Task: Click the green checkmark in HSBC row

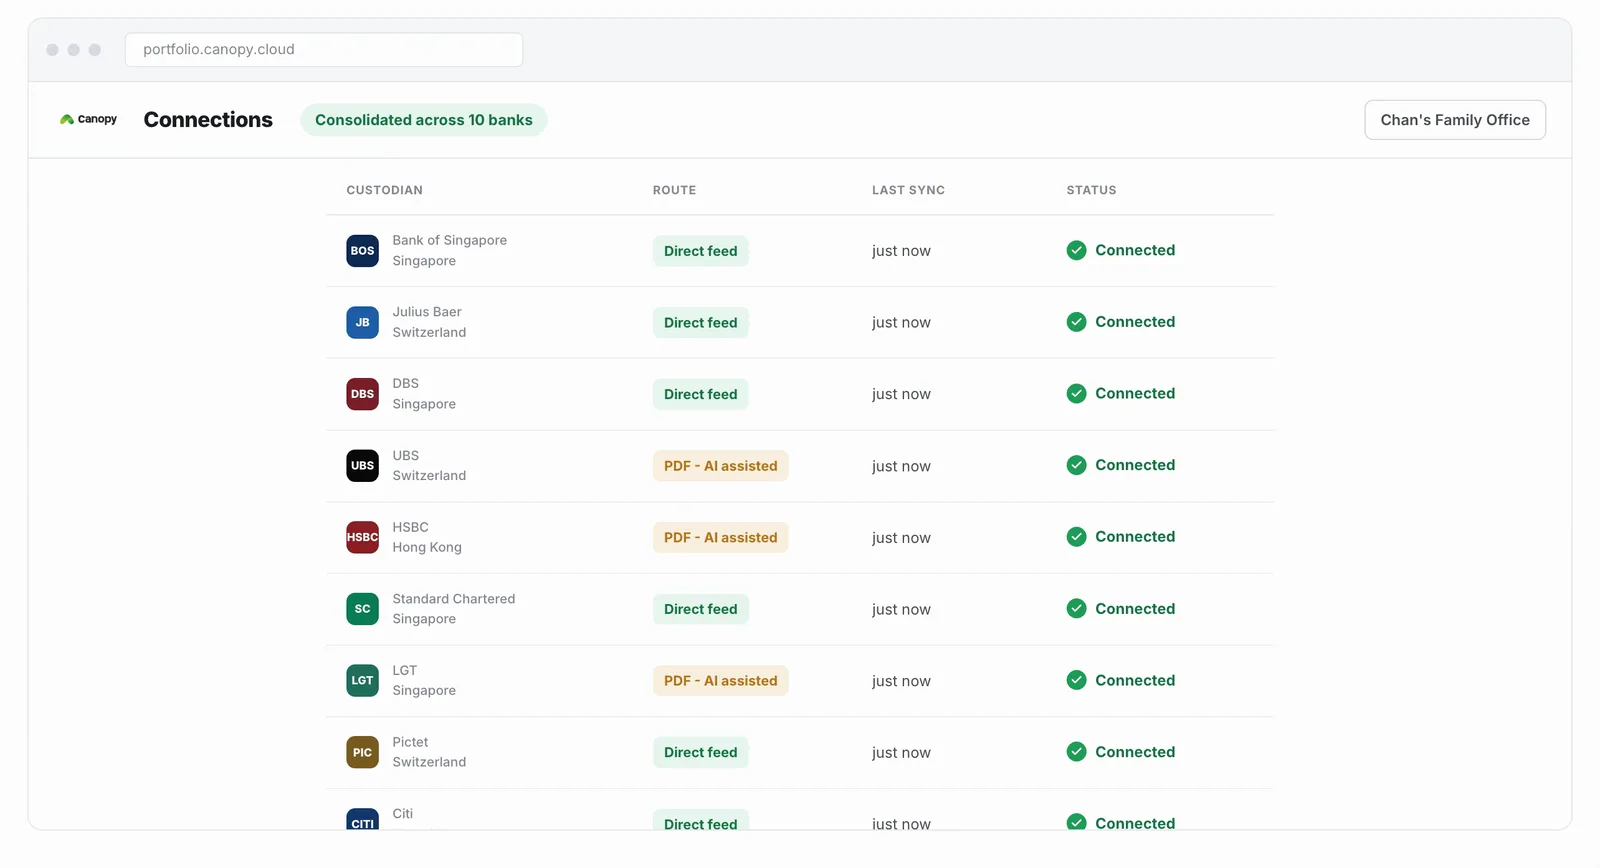Action: [1076, 537]
